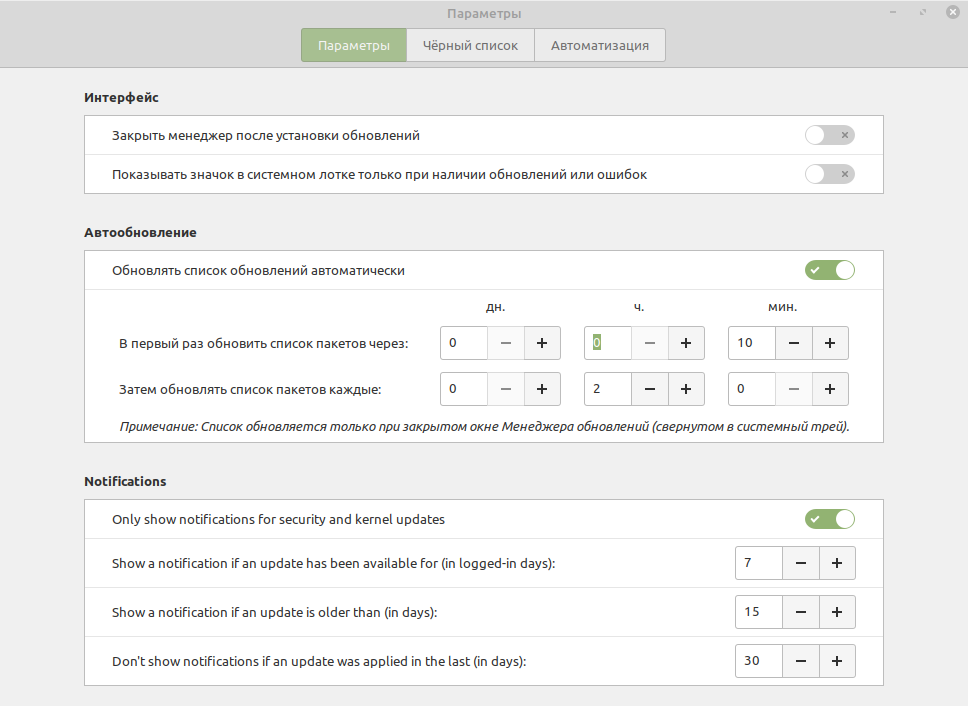Increase days for recurring package list refresh
968x706 pixels.
[x=542, y=388]
